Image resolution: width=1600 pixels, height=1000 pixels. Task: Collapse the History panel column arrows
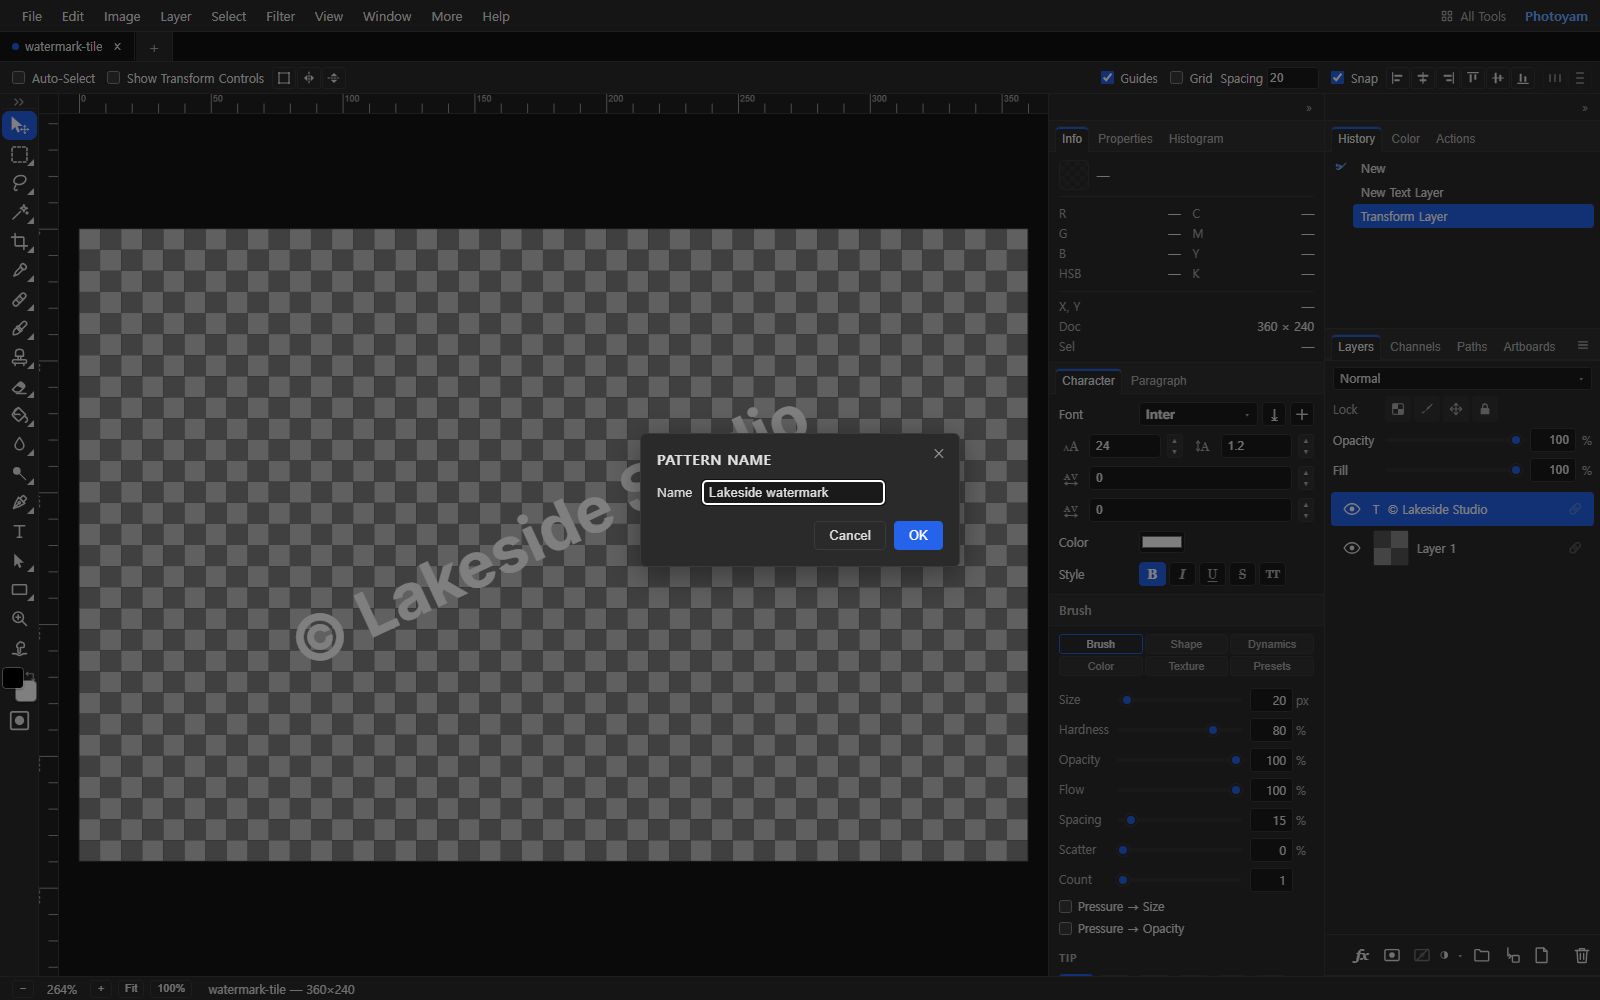[x=1584, y=109]
